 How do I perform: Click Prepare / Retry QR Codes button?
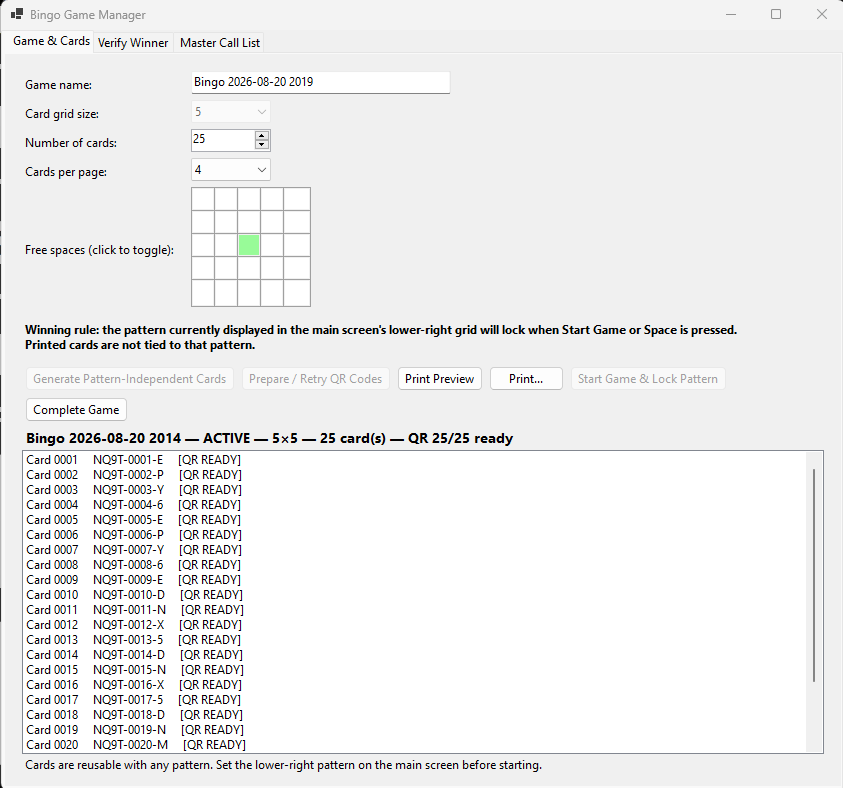tap(316, 379)
